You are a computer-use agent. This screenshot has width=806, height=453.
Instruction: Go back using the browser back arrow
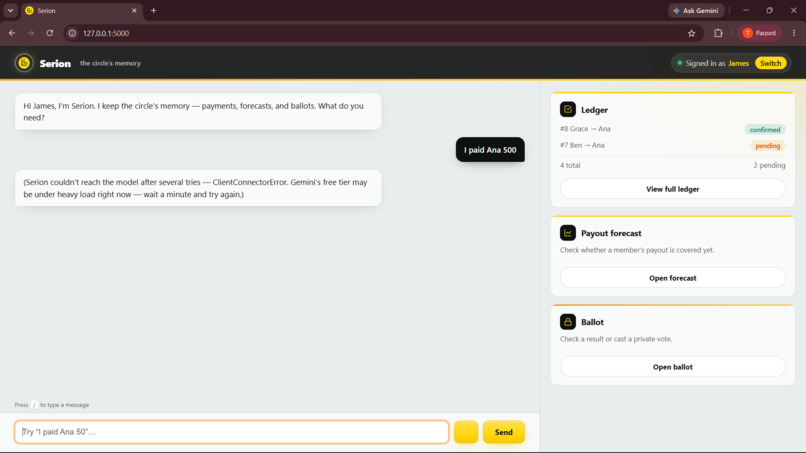tap(12, 33)
